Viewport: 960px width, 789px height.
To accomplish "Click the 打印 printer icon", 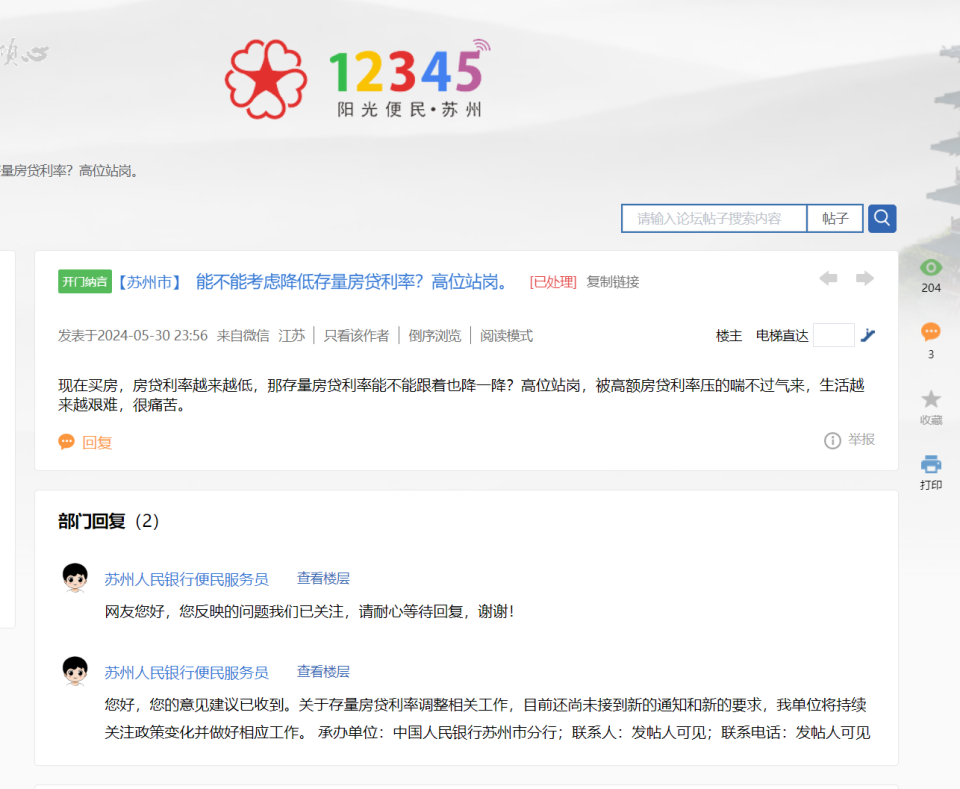I will pyautogui.click(x=931, y=464).
